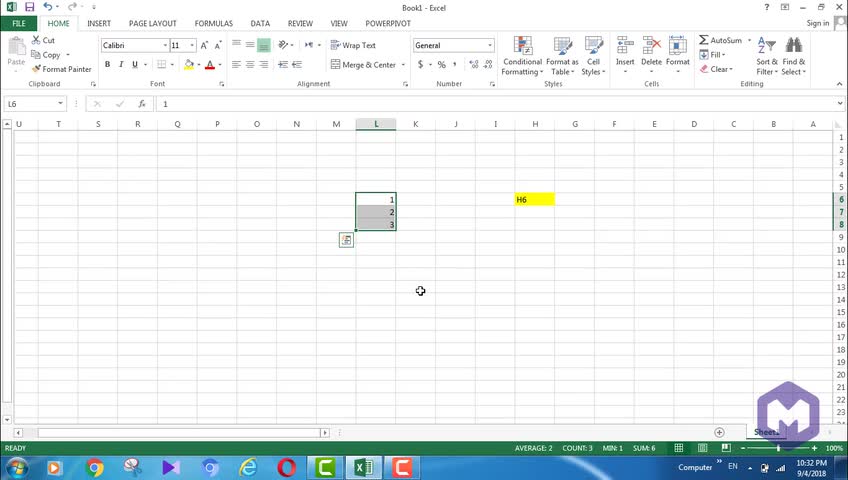Click the Name Box showing L6
848x480 pixels.
pyautogui.click(x=30, y=104)
